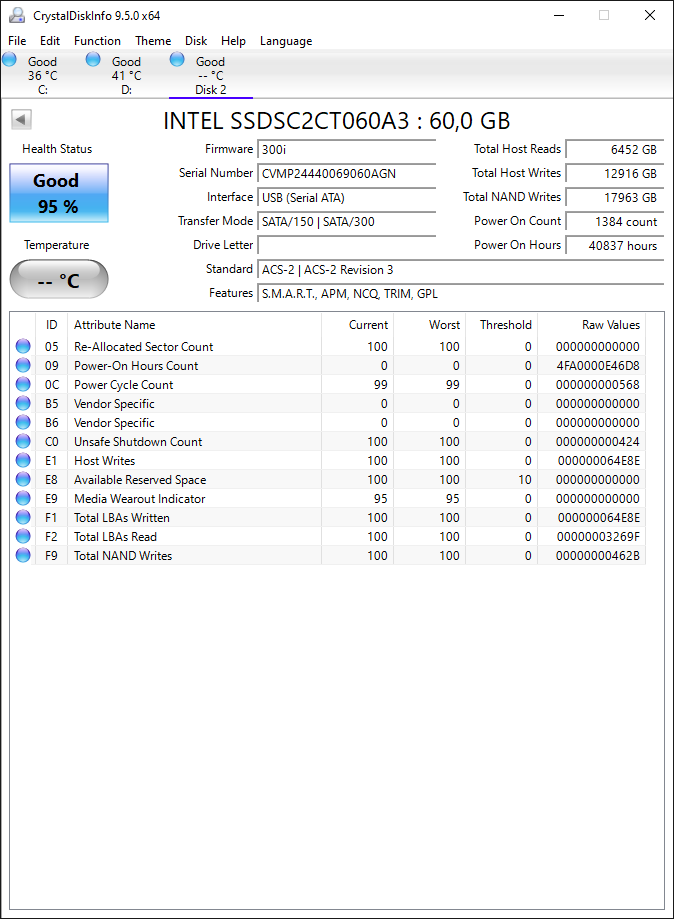Click the Interface field USB (Serial ATA)
674x919 pixels.
pyautogui.click(x=346, y=198)
